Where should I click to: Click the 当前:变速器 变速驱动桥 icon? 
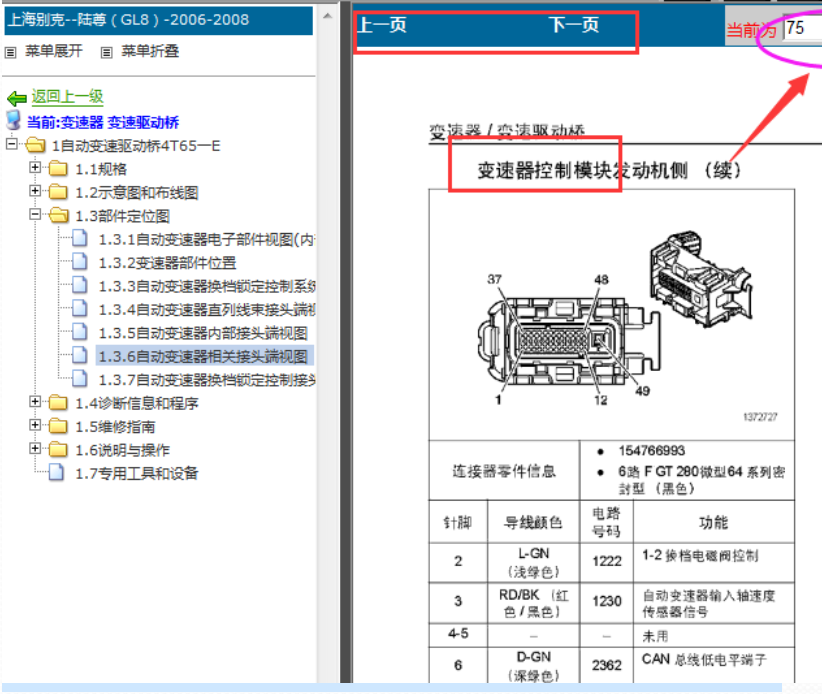click(x=13, y=120)
